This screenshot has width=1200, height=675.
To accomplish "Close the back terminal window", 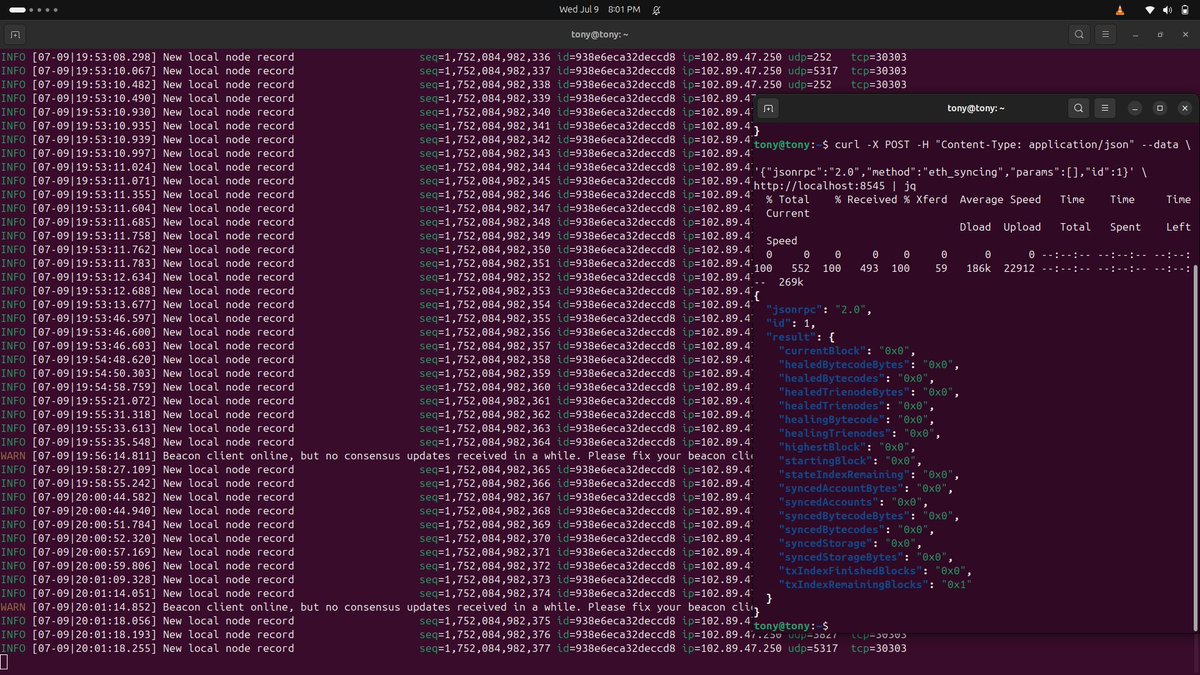I will point(1184,34).
